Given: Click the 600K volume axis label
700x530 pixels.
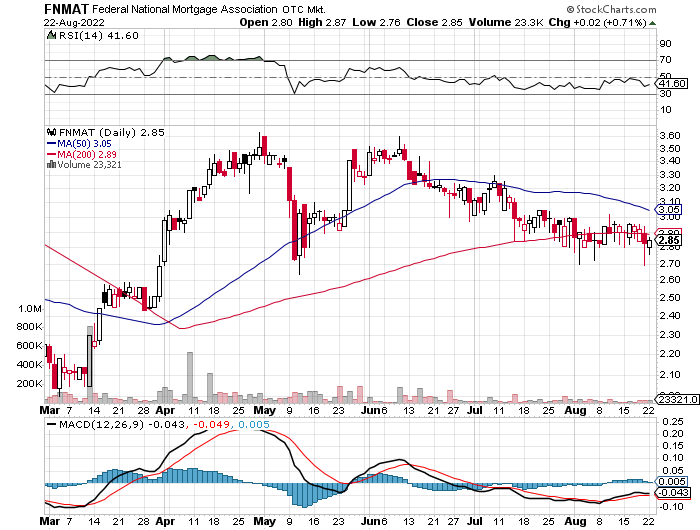Looking at the screenshot, I should coord(29,345).
